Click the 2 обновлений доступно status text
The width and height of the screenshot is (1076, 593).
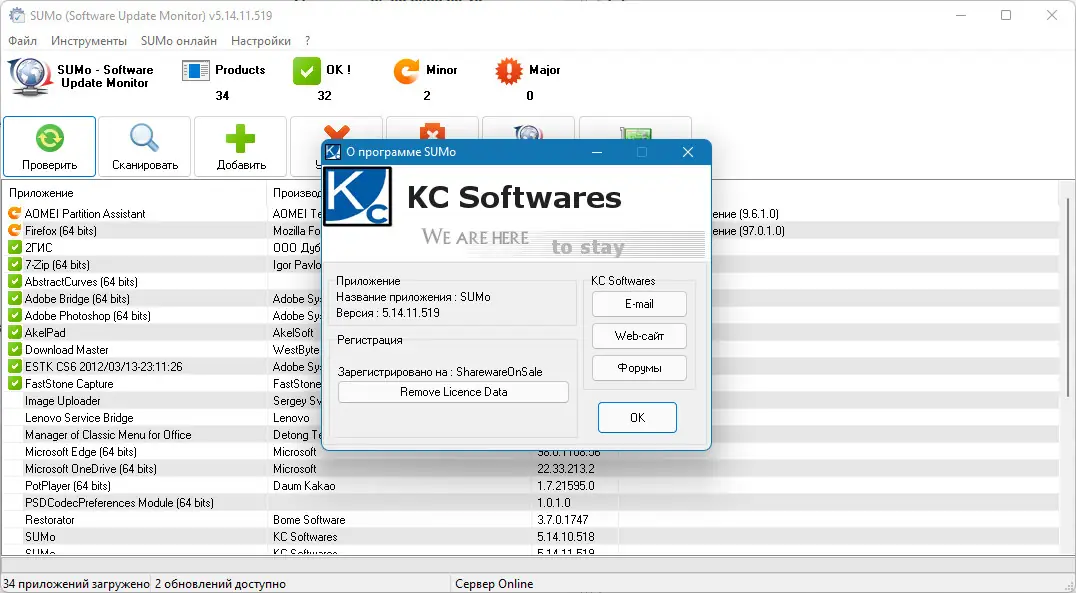click(220, 584)
